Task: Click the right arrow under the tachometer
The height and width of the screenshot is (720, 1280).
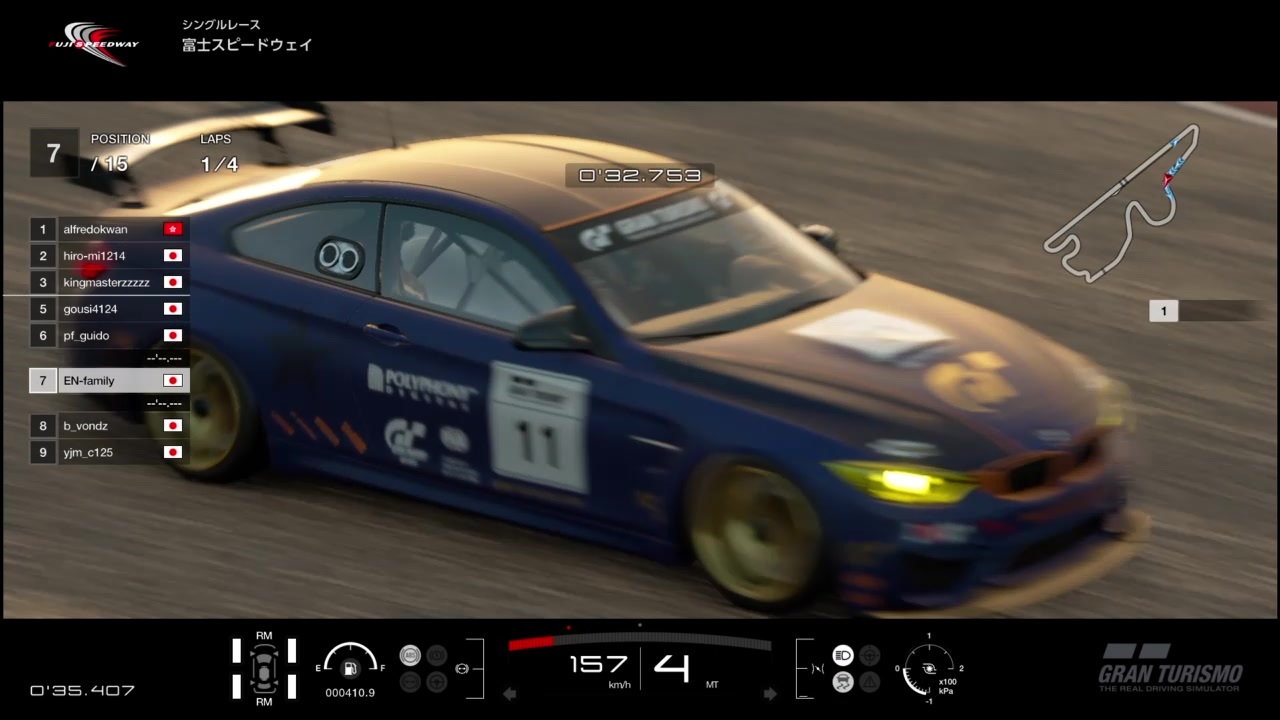Action: coord(770,693)
